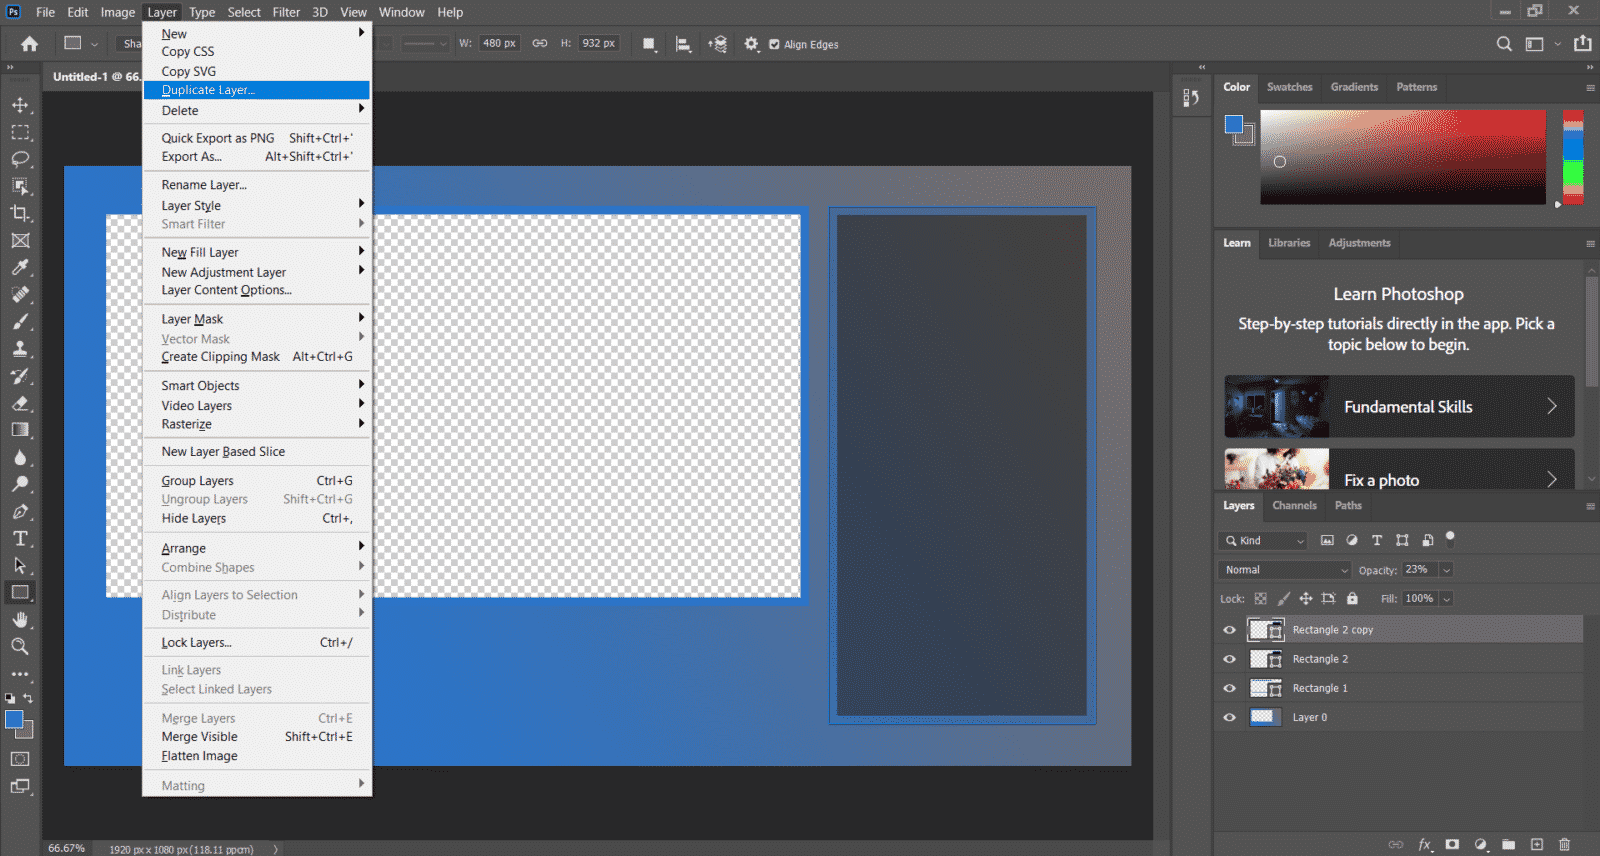Open the Fill slider dropdown arrow
This screenshot has height=856, width=1600.
pos(1446,599)
